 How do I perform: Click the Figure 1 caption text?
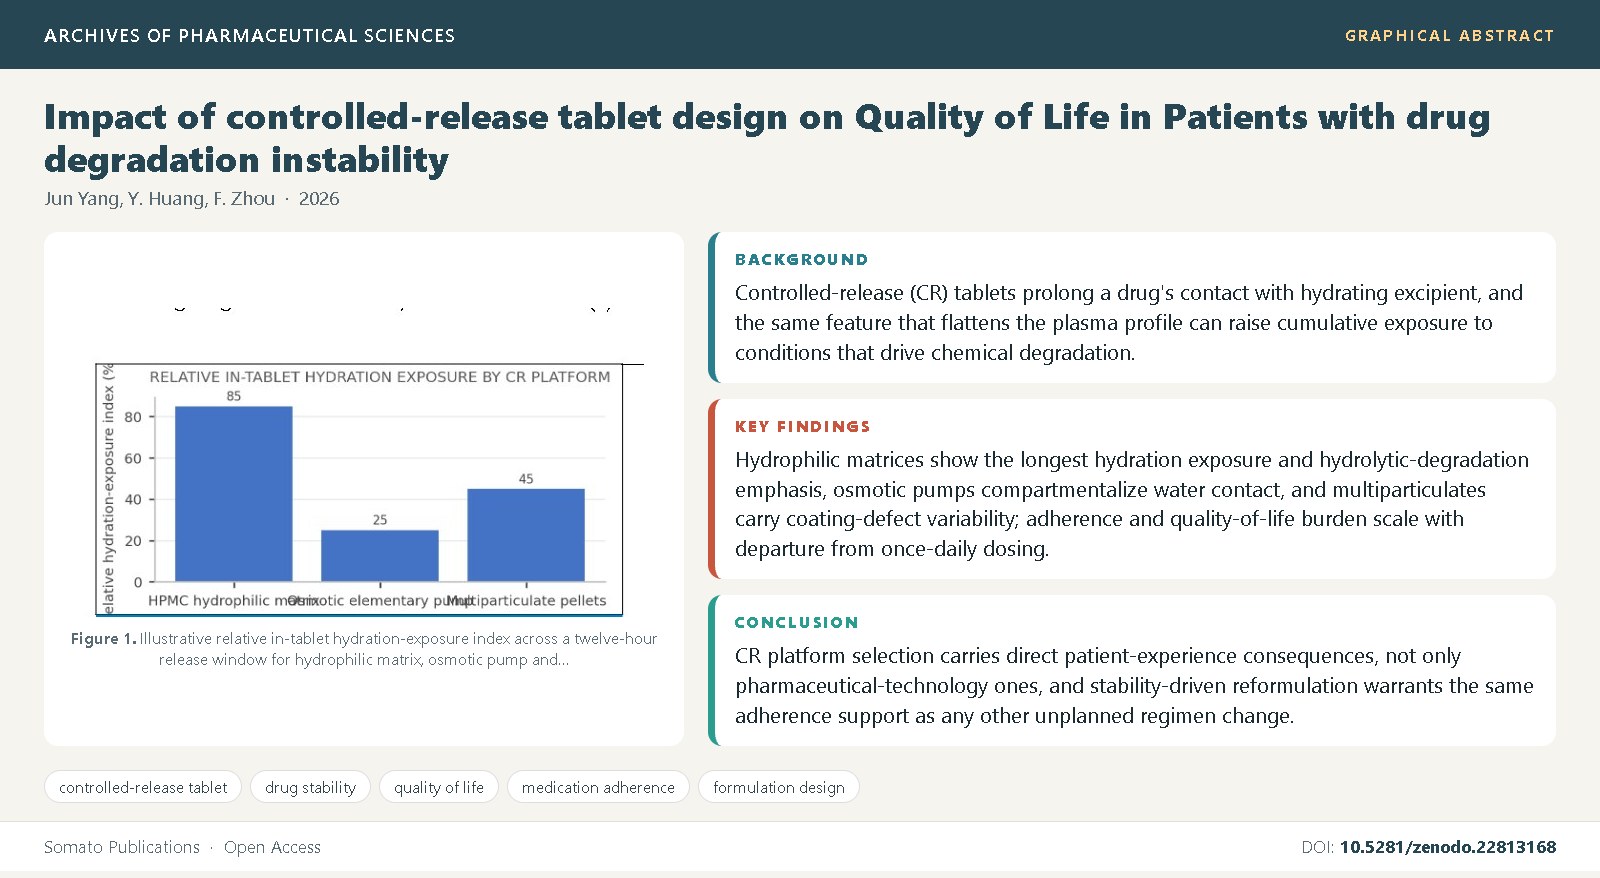[x=364, y=649]
